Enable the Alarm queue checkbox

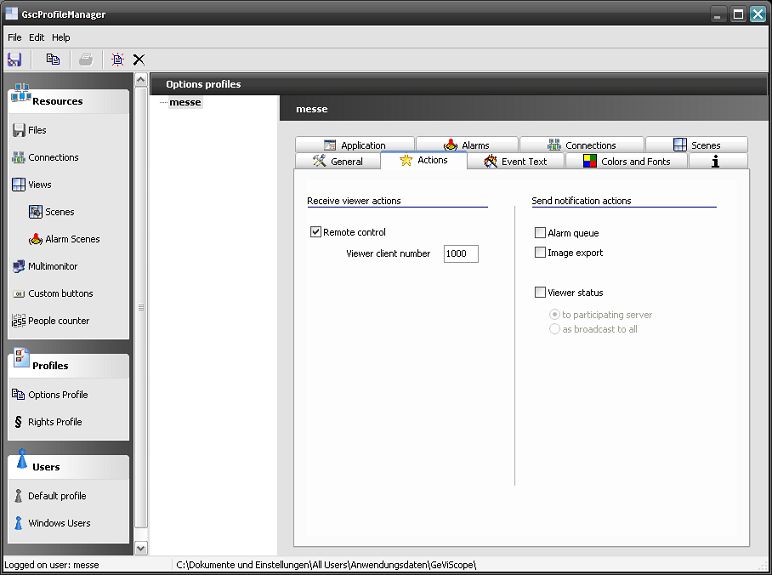click(x=541, y=233)
